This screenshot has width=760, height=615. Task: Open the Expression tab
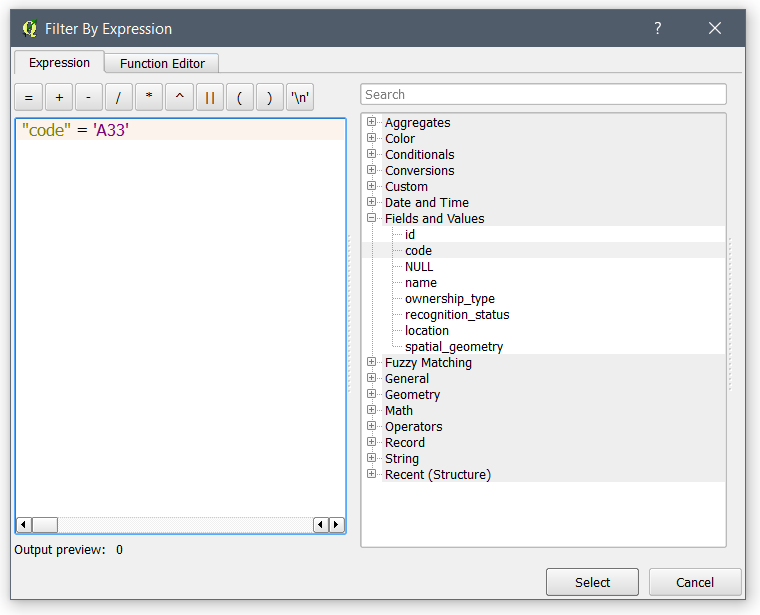click(x=59, y=62)
